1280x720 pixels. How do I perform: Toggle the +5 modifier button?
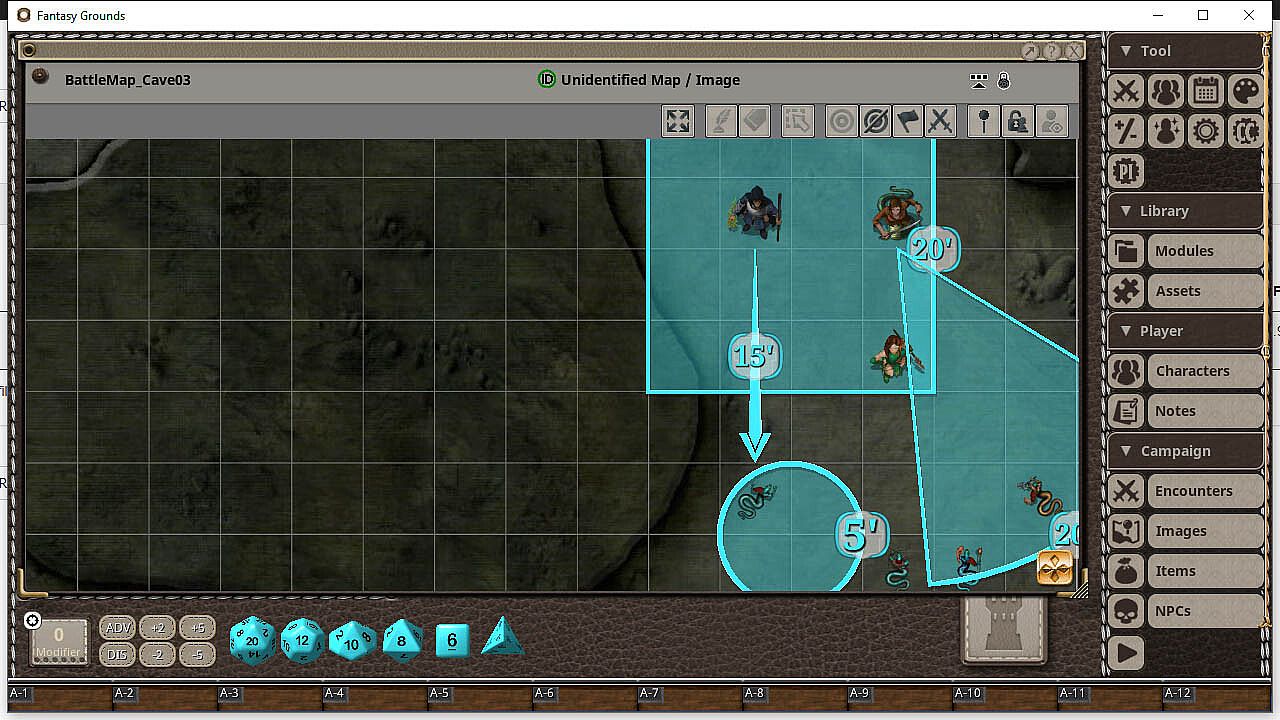point(197,628)
